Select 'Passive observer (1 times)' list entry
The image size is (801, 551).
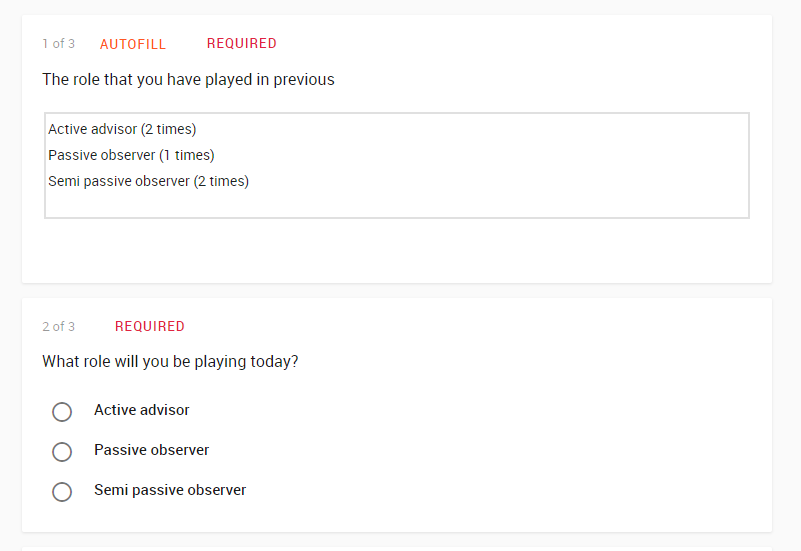tap(131, 155)
